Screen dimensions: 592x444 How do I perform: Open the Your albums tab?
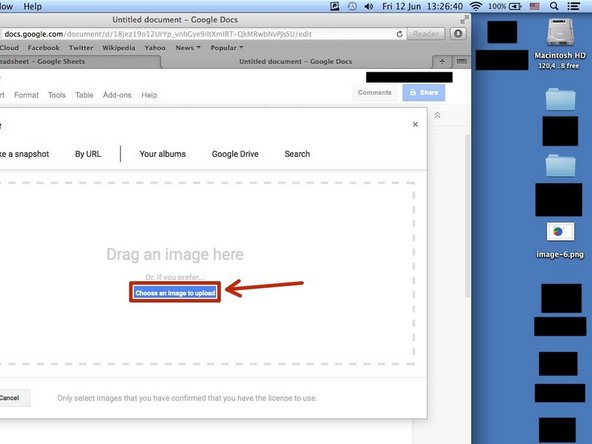click(x=162, y=154)
